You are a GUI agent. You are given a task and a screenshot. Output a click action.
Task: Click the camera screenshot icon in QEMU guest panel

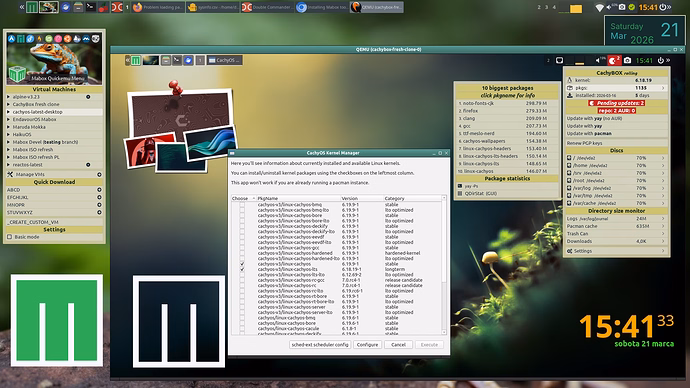click(628, 60)
